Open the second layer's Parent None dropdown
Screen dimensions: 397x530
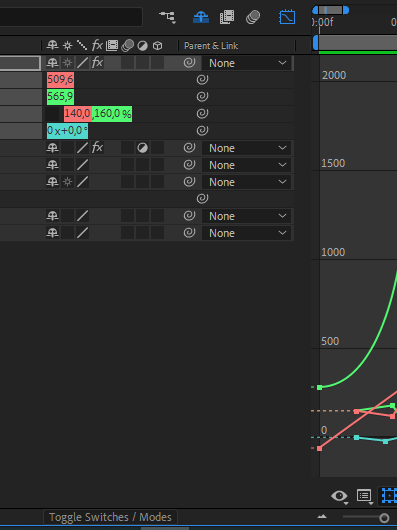coord(247,148)
